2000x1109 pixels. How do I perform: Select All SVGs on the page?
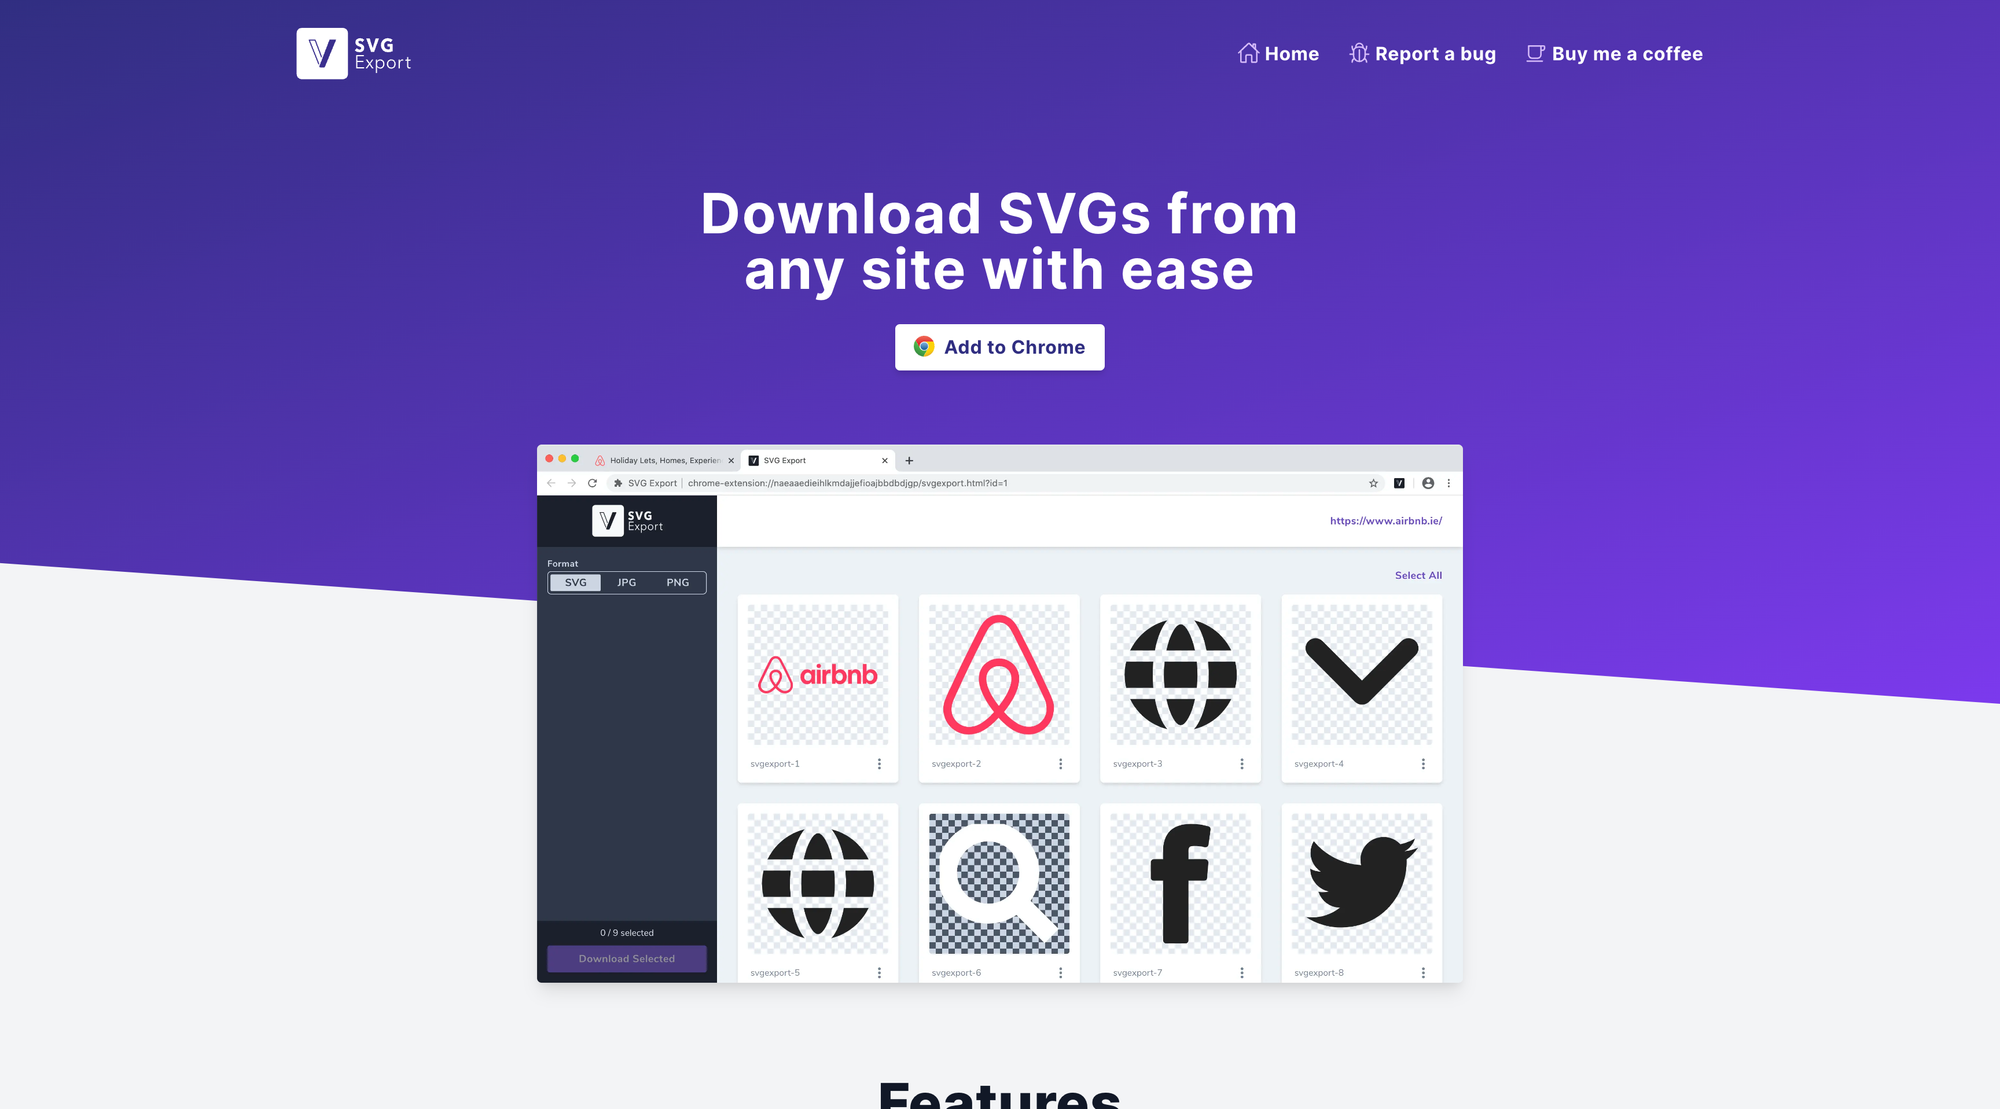pyautogui.click(x=1417, y=574)
